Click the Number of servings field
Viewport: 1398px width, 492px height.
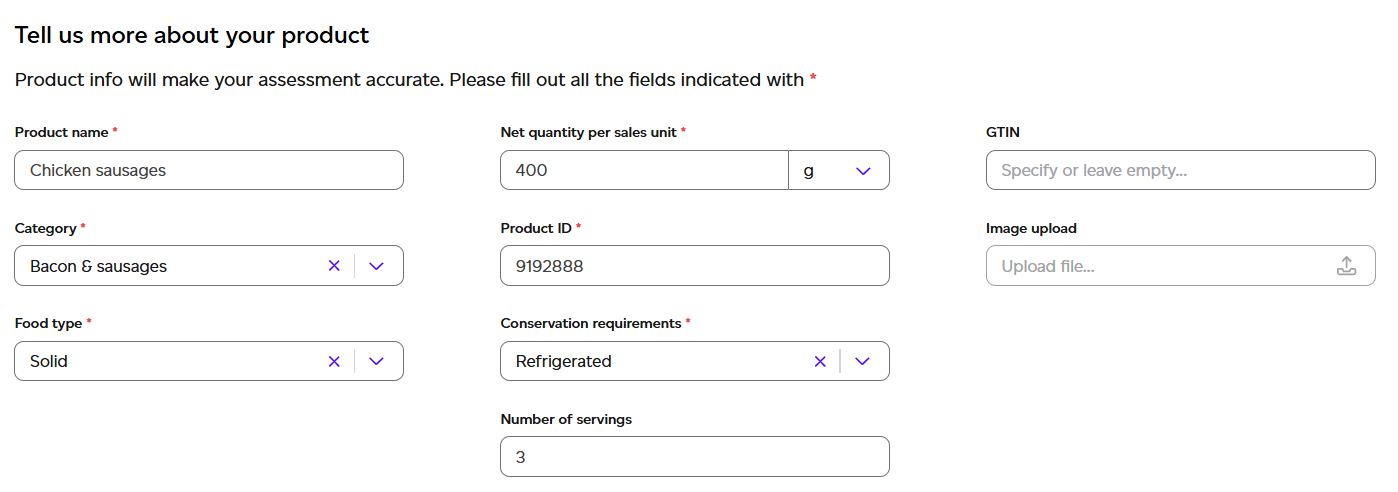[x=694, y=457]
